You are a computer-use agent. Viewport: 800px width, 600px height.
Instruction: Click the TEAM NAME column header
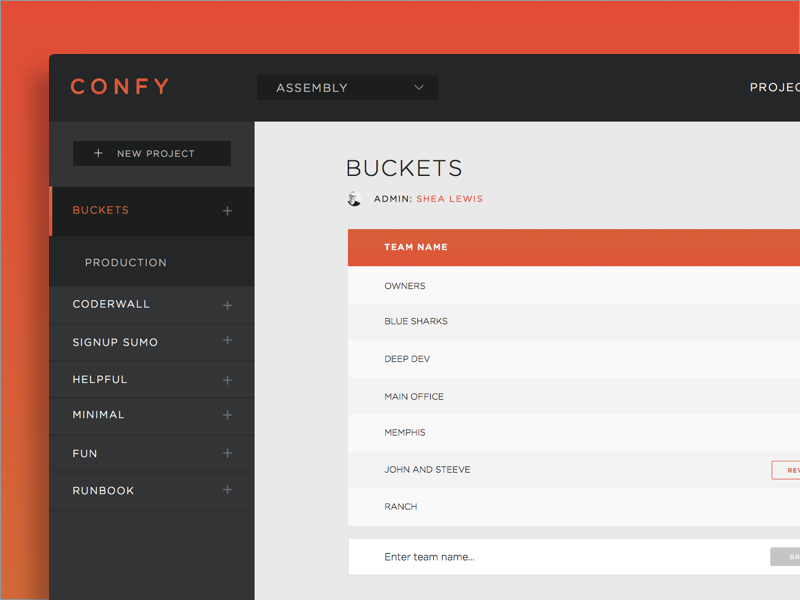point(416,247)
